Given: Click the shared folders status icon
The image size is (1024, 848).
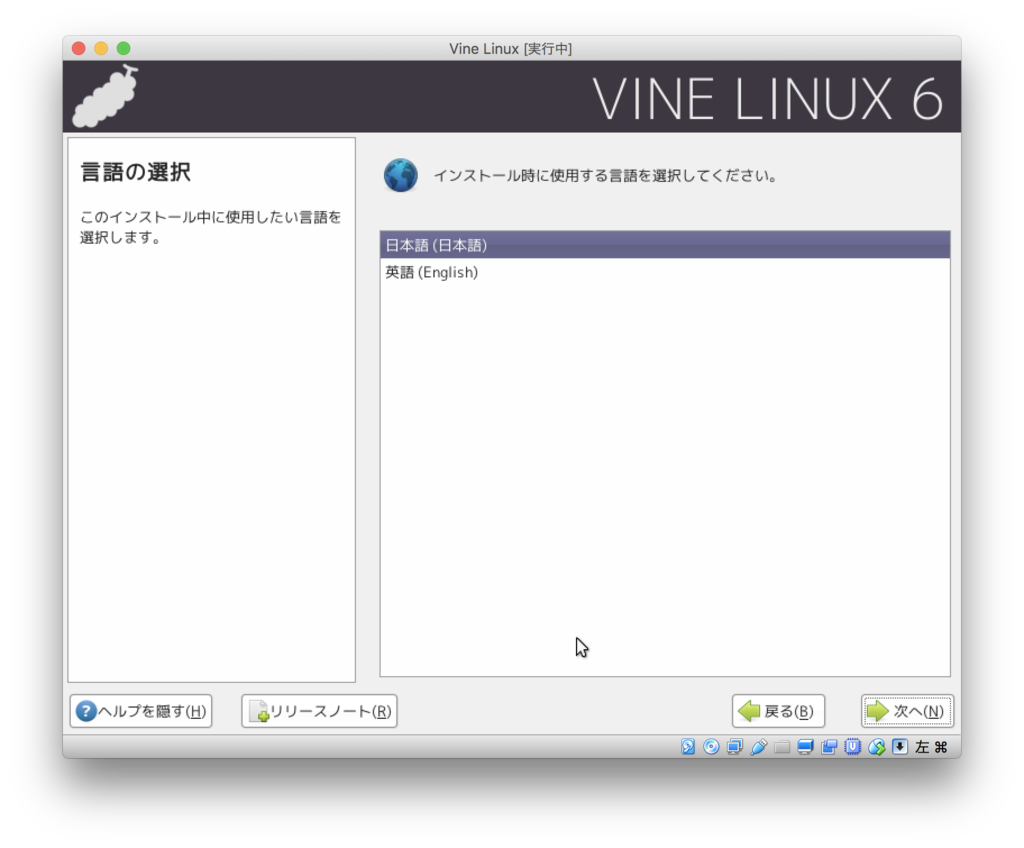Looking at the screenshot, I should pyautogui.click(x=782, y=747).
